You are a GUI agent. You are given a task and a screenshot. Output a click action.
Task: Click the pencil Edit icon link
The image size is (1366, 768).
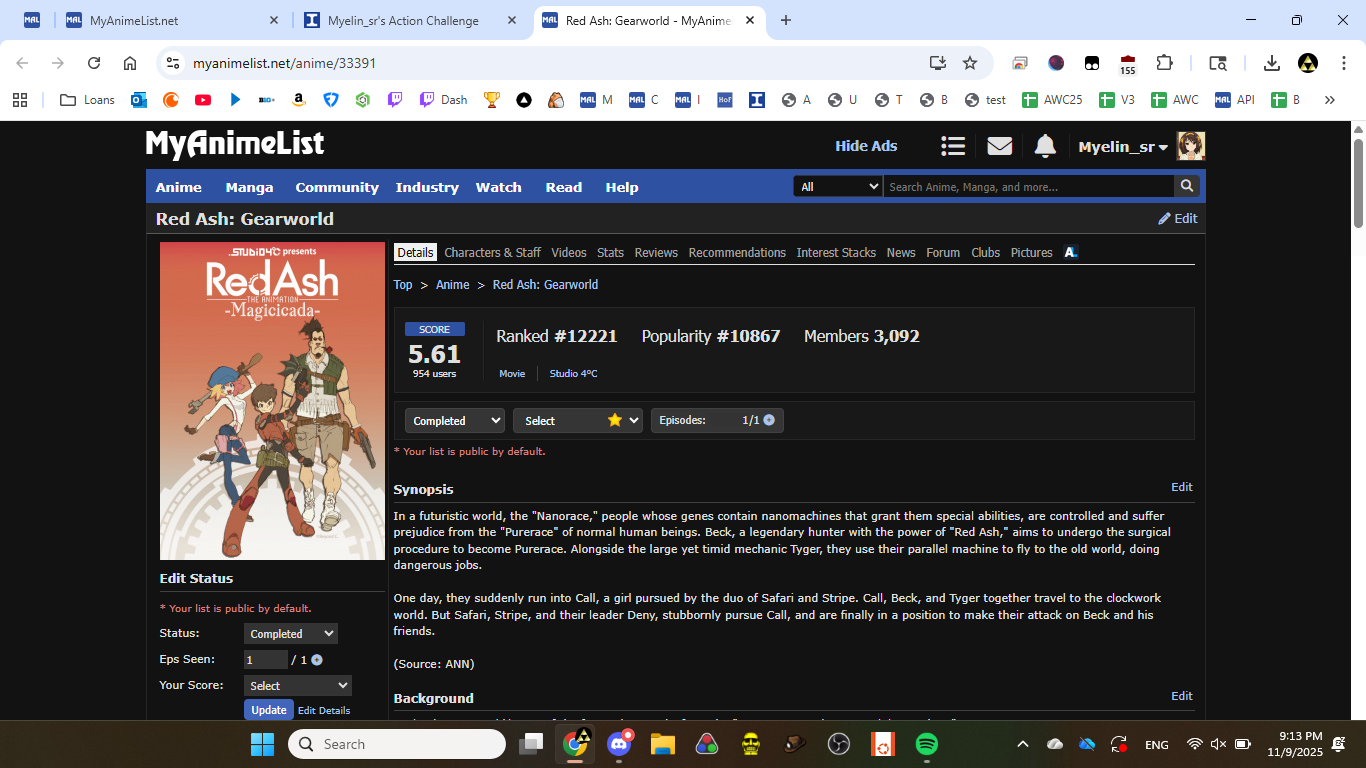point(1177,218)
